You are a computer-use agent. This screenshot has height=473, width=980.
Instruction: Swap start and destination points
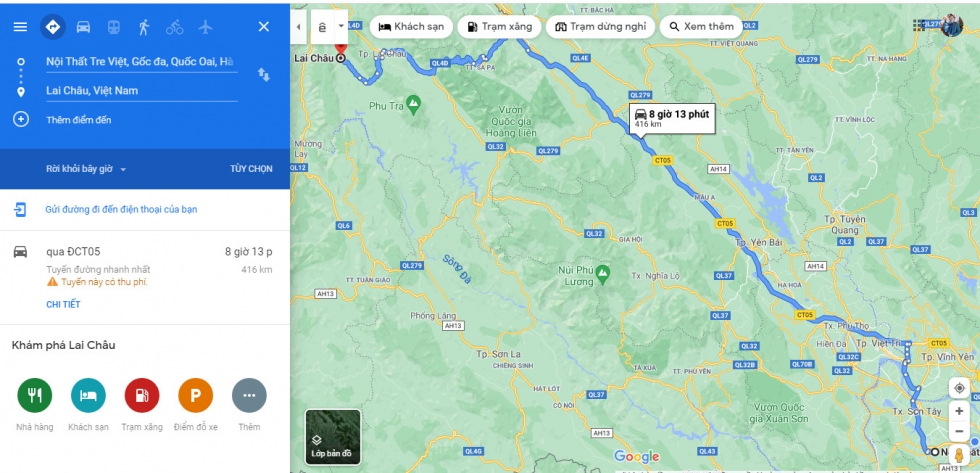[x=264, y=75]
